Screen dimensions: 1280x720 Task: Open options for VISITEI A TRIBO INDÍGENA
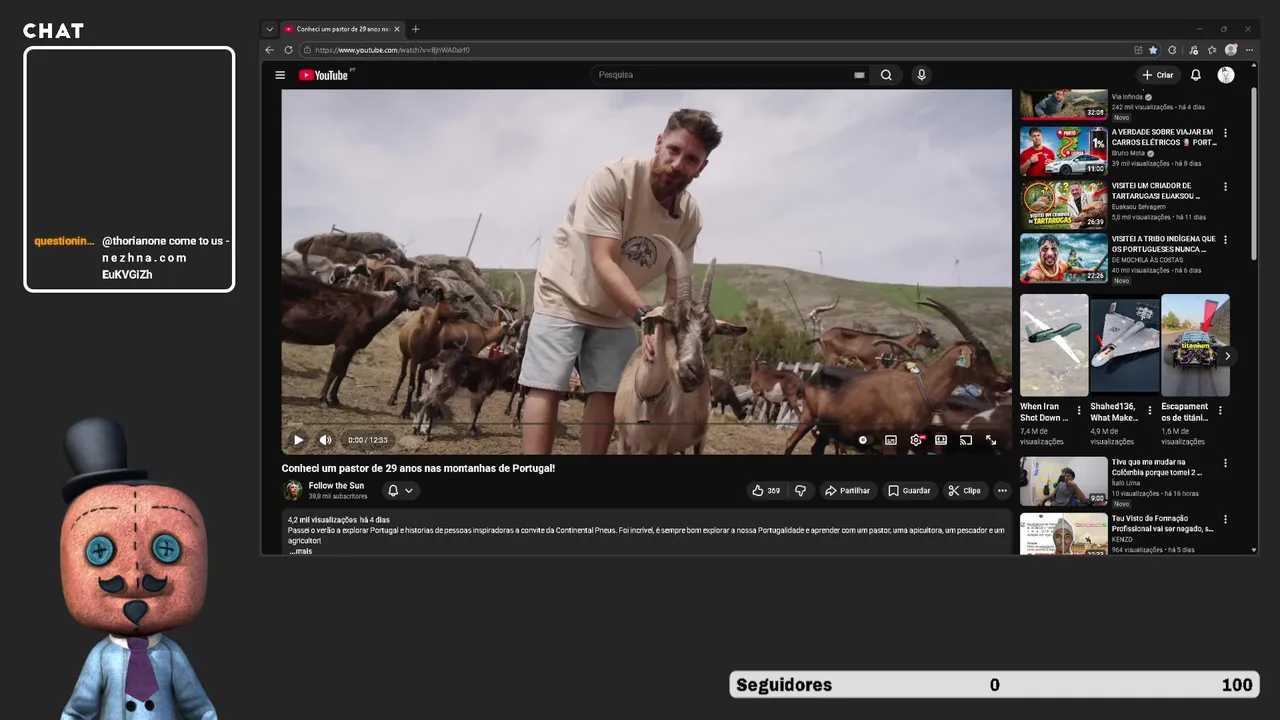click(1225, 240)
